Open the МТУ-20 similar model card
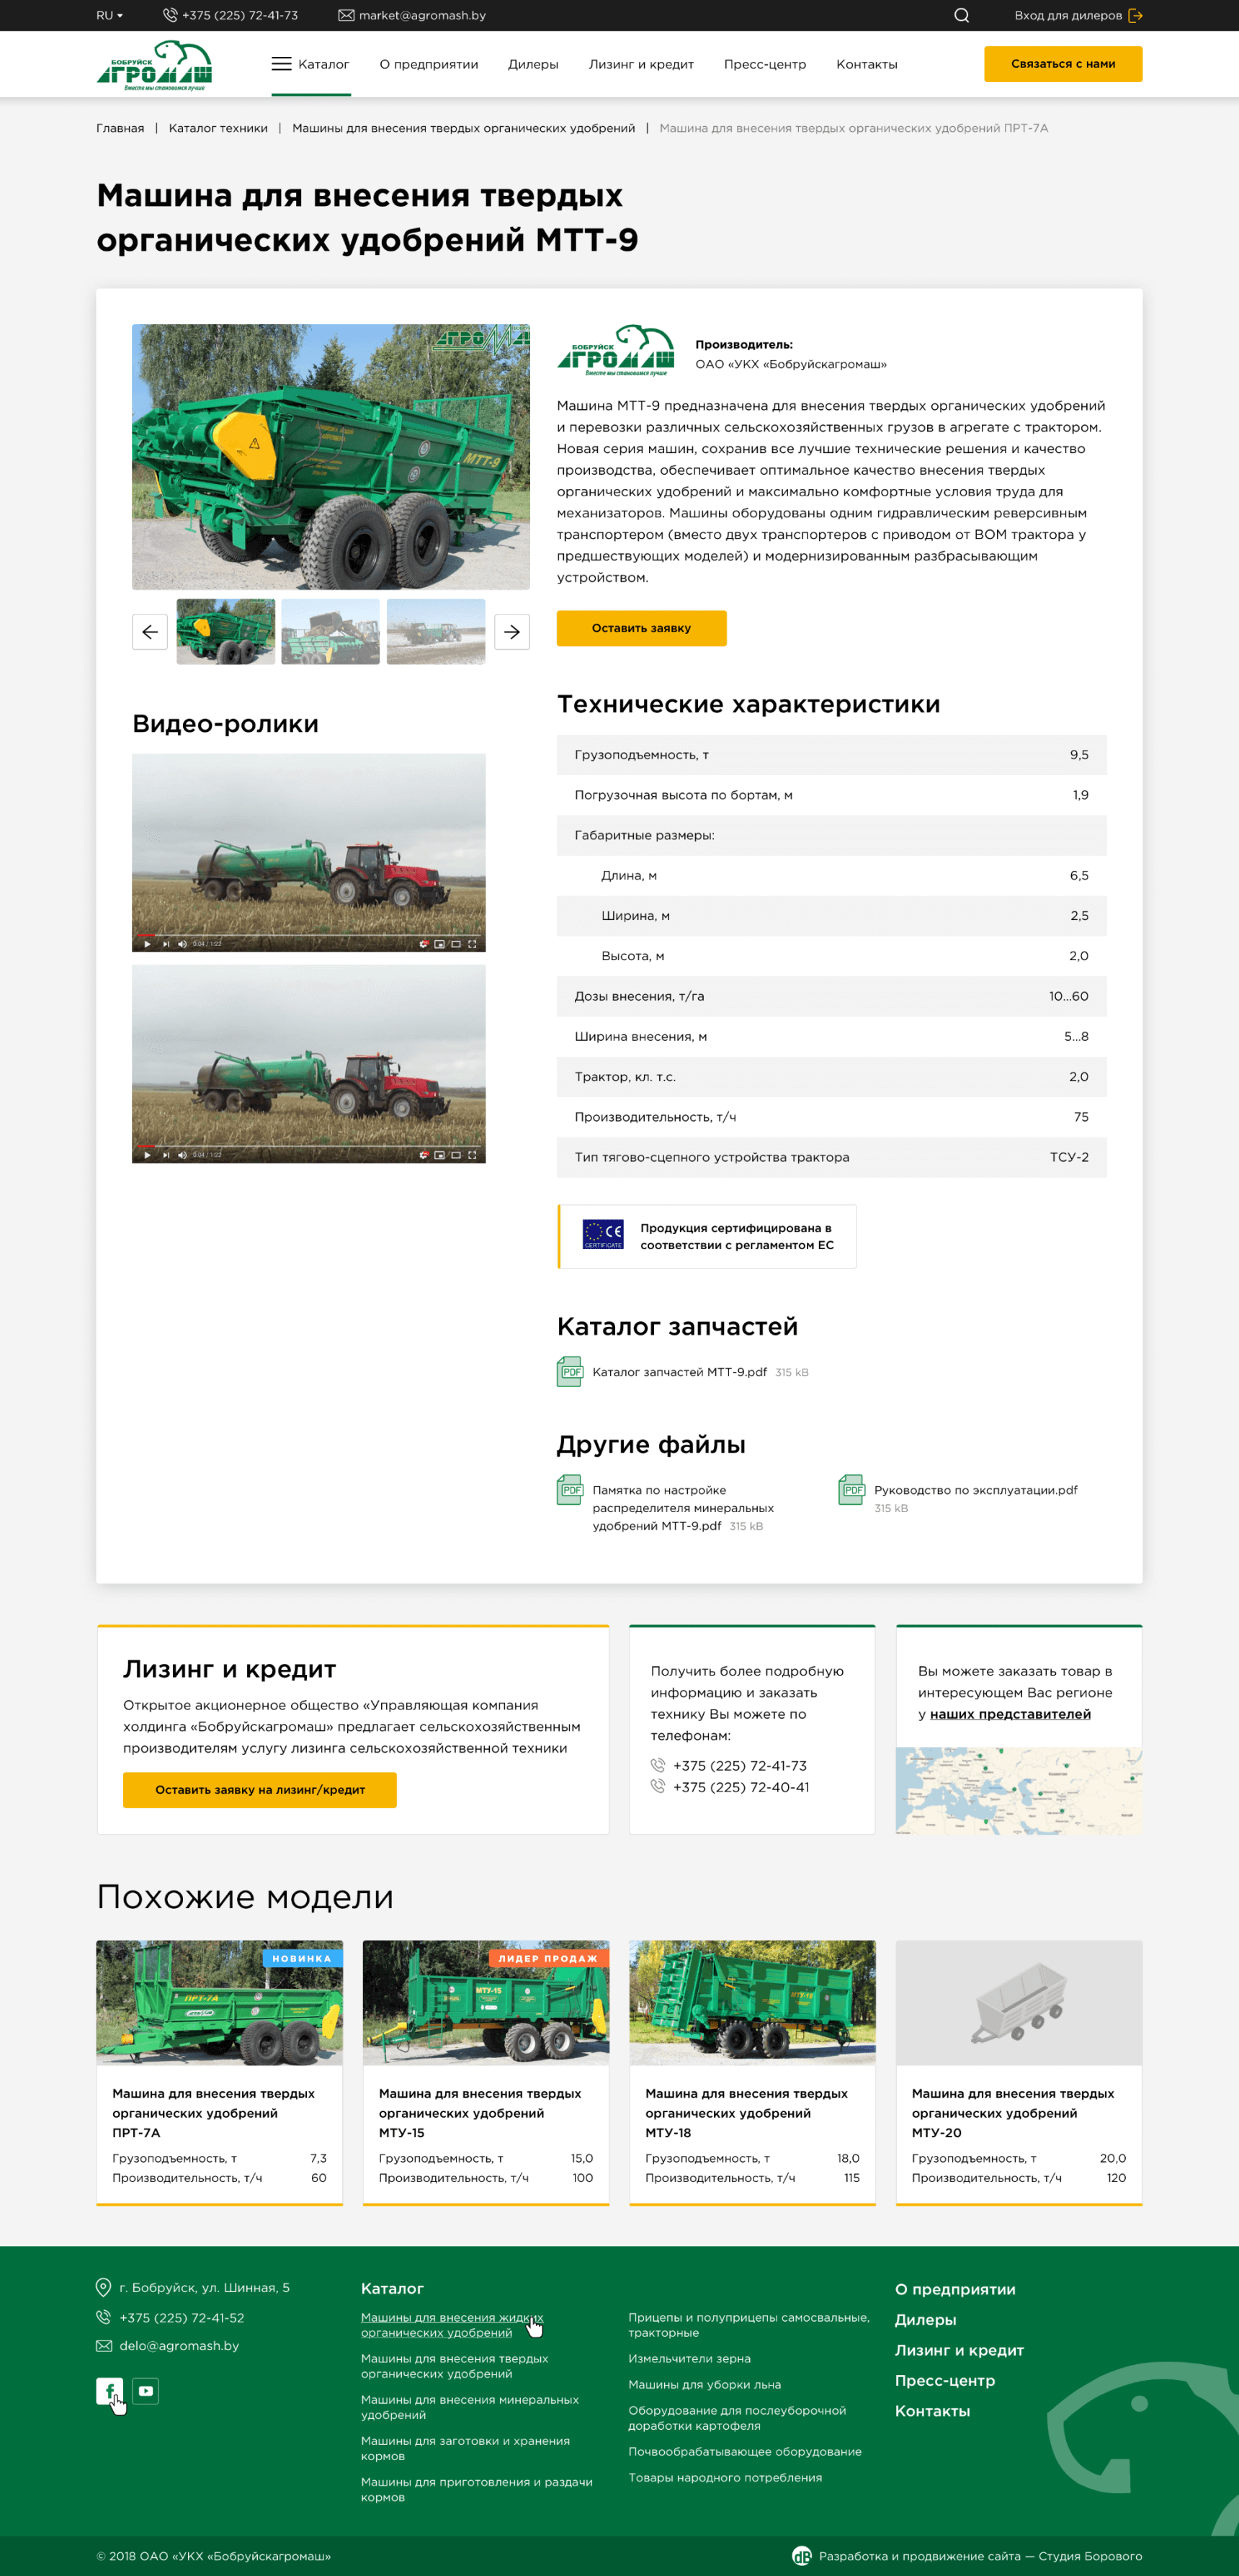 (x=1019, y=2073)
